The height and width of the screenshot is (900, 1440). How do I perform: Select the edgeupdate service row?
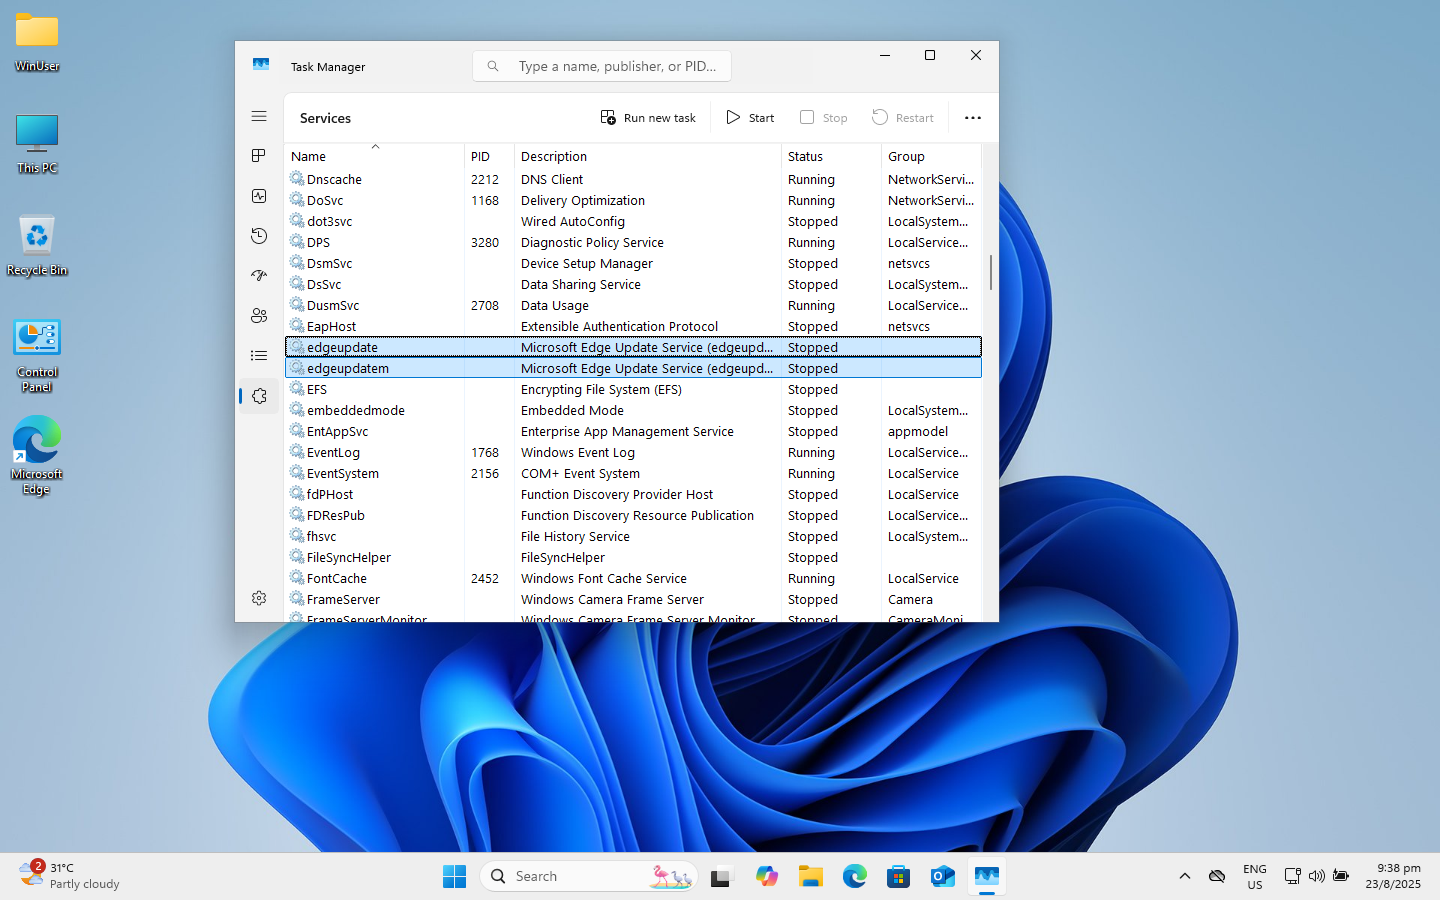pos(633,347)
